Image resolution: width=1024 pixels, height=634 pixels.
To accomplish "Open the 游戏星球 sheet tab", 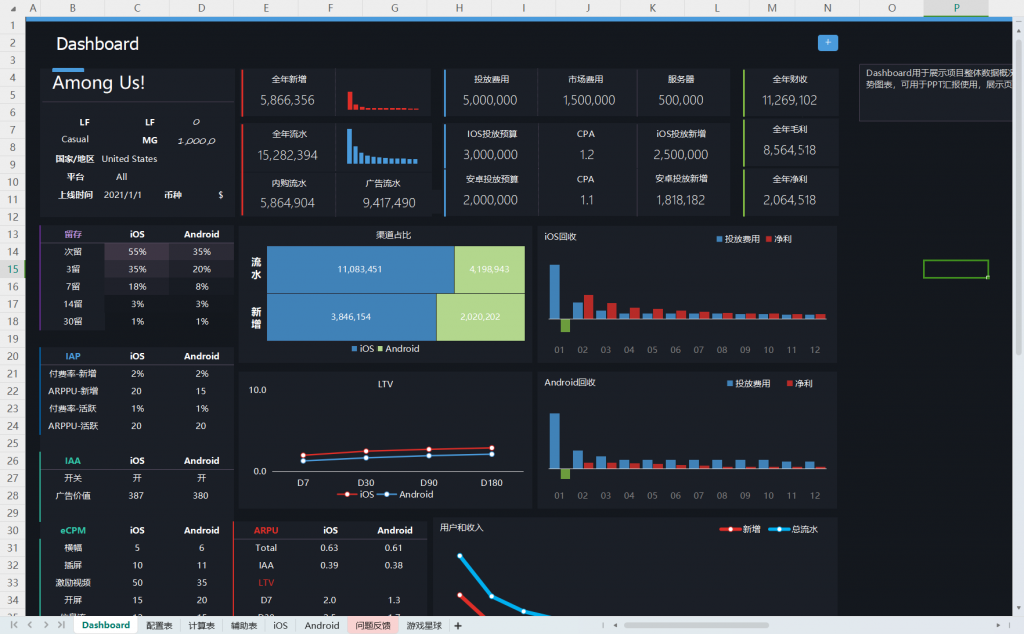I will pyautogui.click(x=424, y=626).
